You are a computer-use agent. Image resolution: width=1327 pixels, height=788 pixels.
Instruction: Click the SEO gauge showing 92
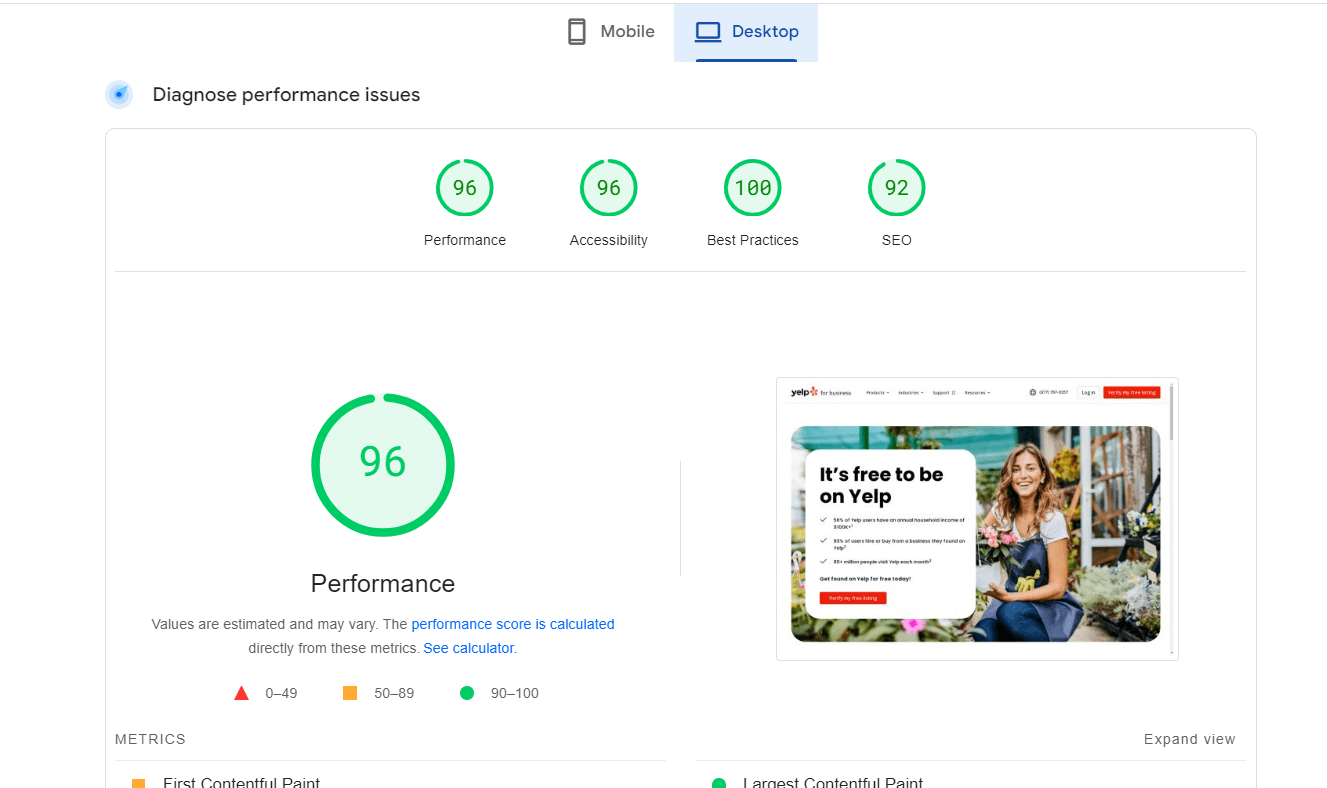896,187
